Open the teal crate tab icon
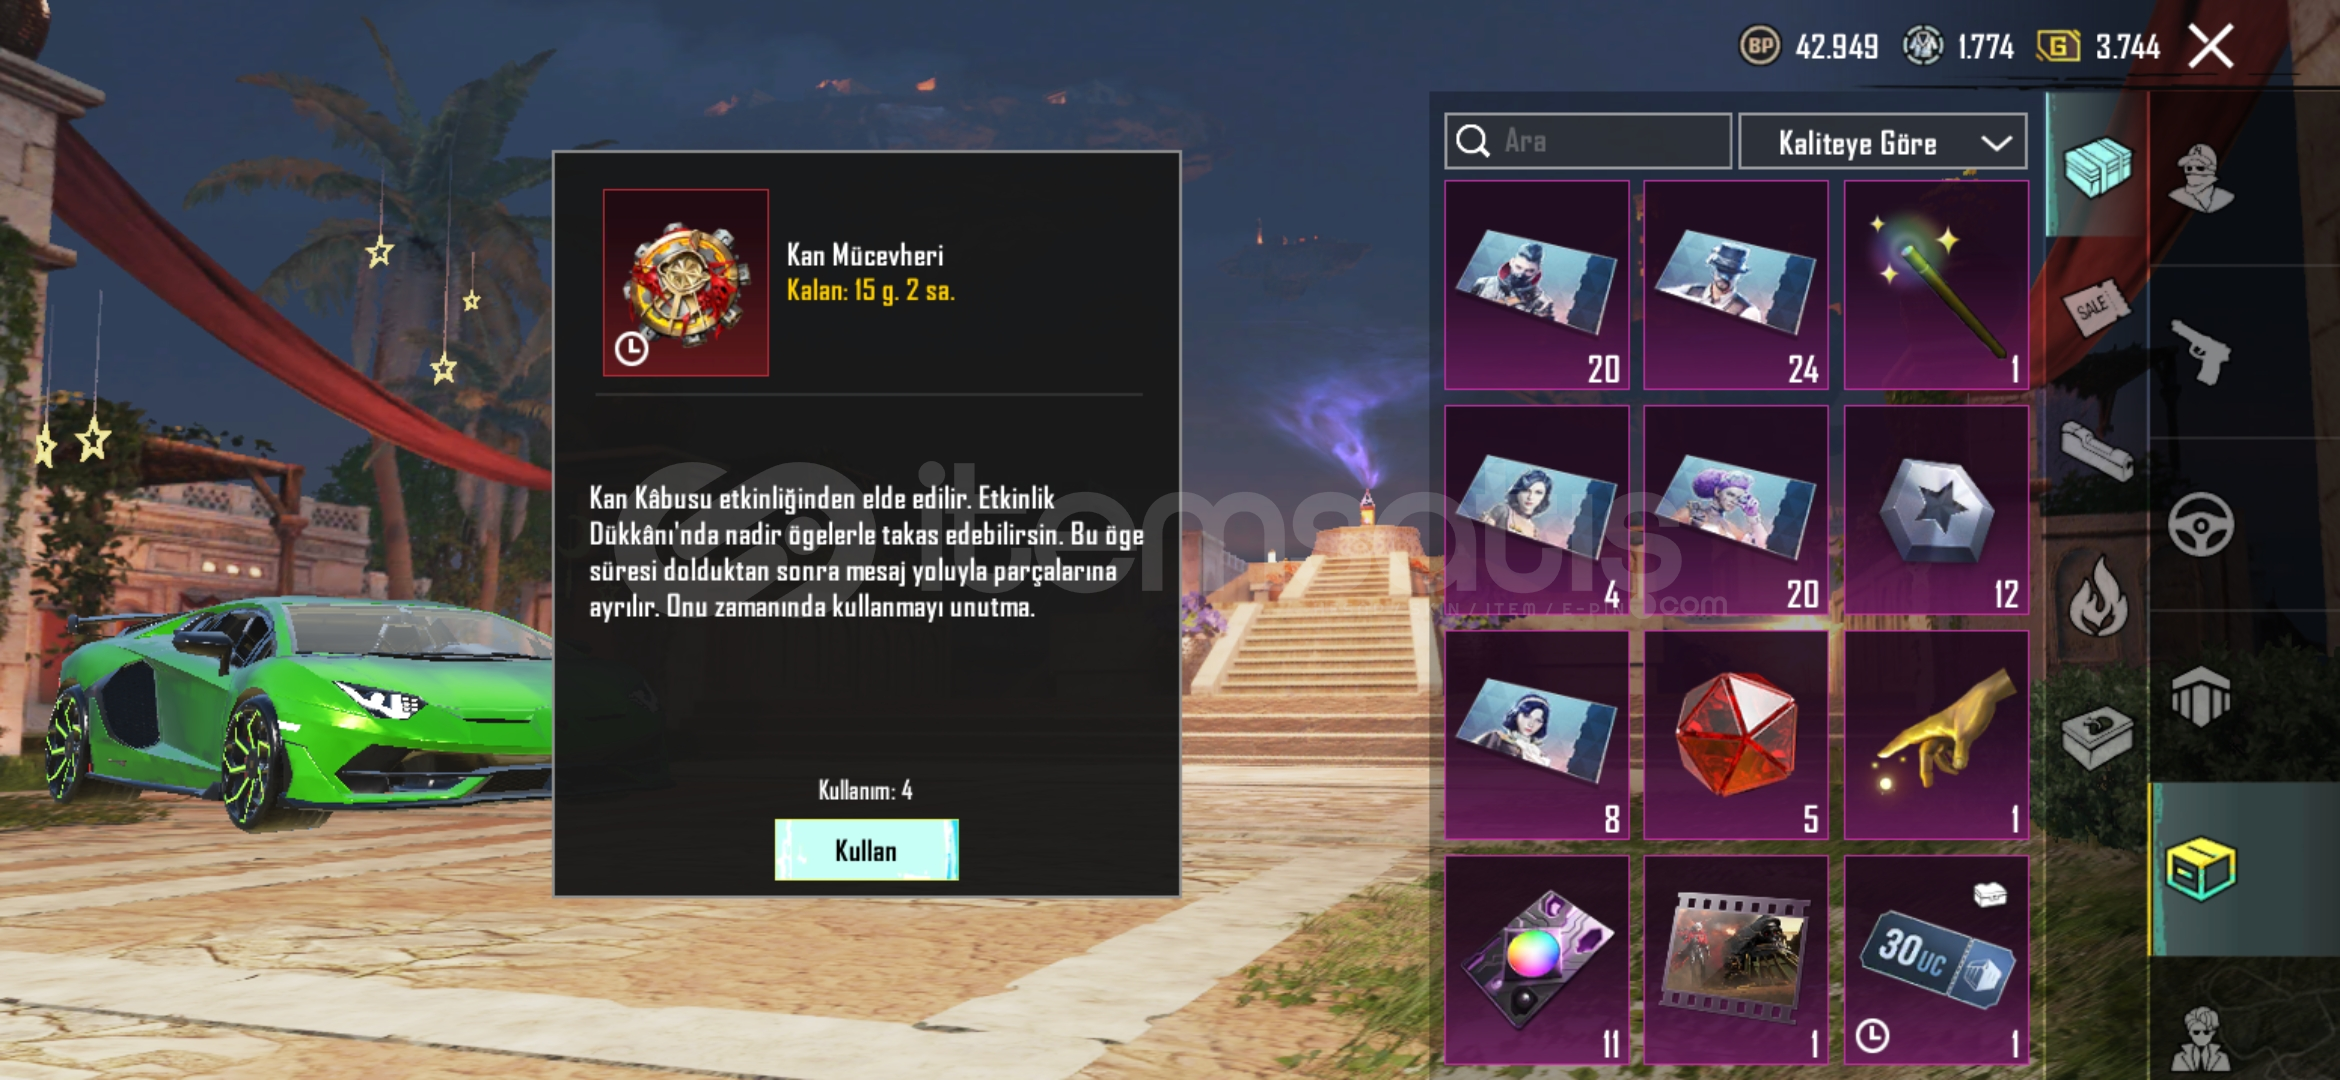The height and width of the screenshot is (1080, 2340). (2097, 166)
